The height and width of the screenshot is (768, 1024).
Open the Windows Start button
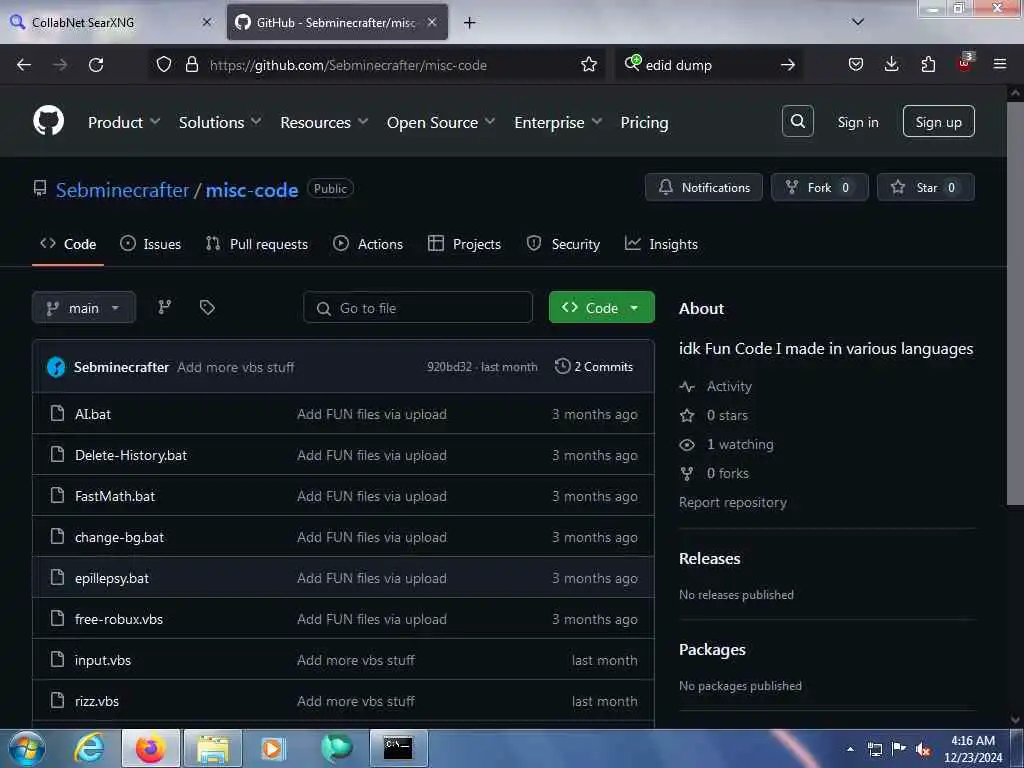(27, 748)
